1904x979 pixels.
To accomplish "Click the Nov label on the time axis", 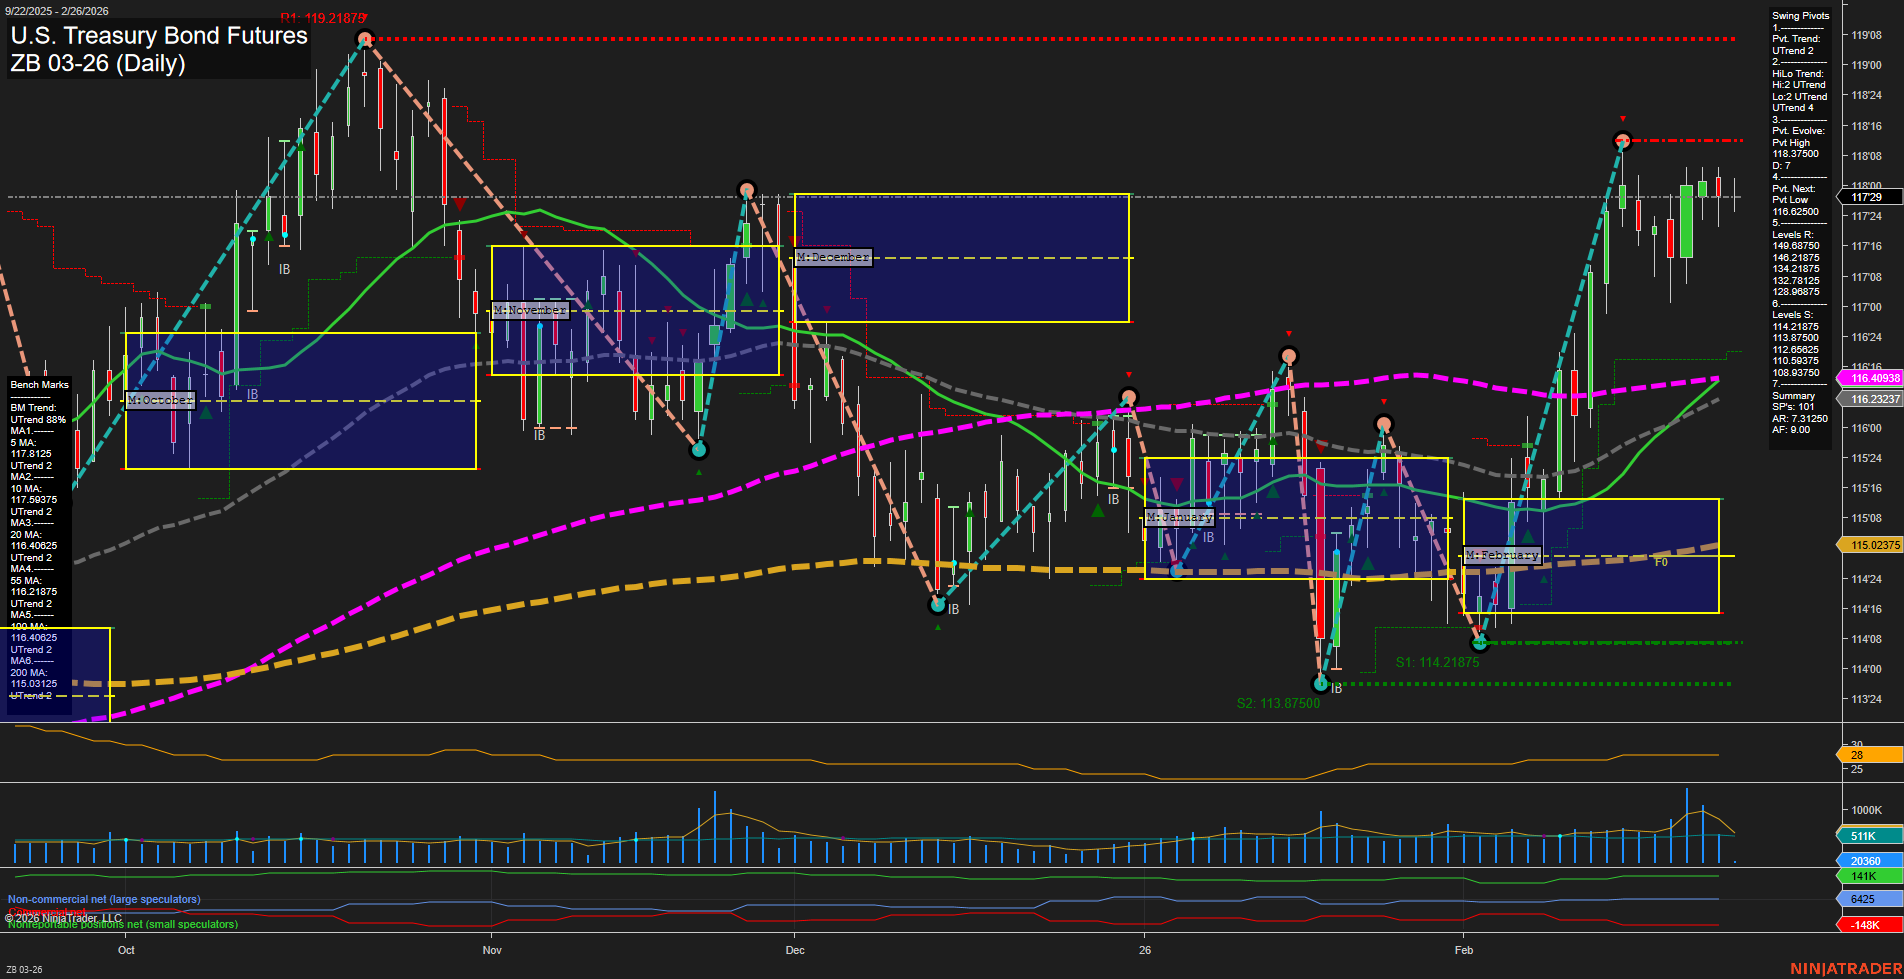I will pos(492,950).
